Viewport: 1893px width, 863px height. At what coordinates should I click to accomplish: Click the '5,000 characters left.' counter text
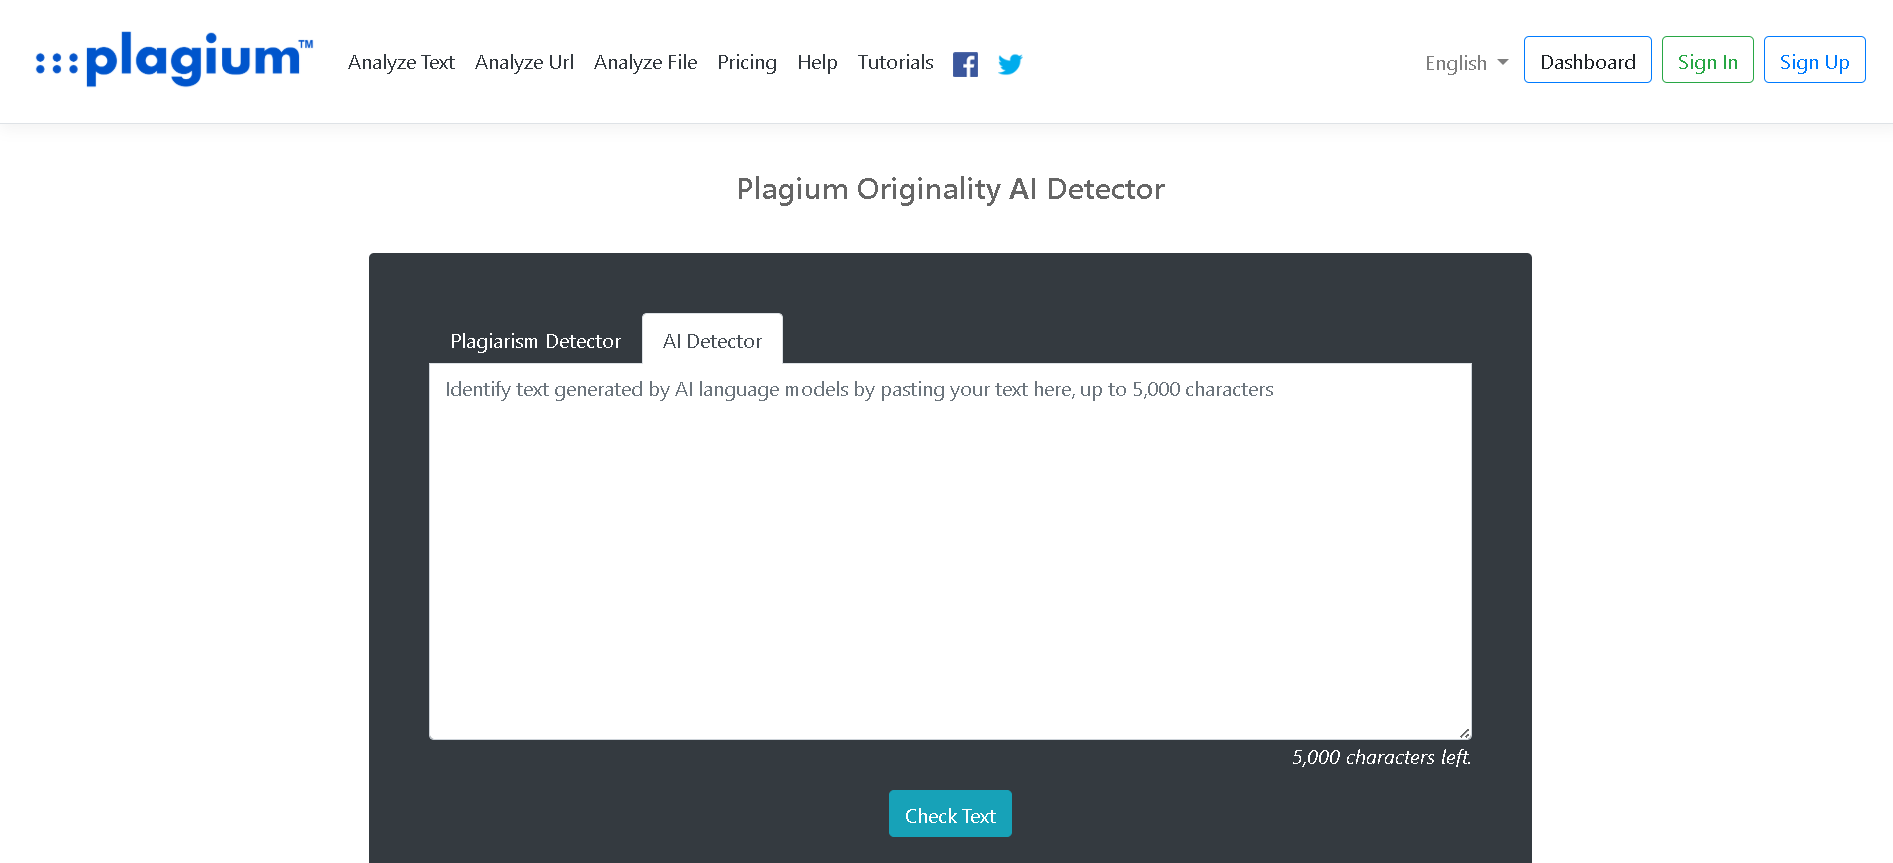click(x=1381, y=757)
